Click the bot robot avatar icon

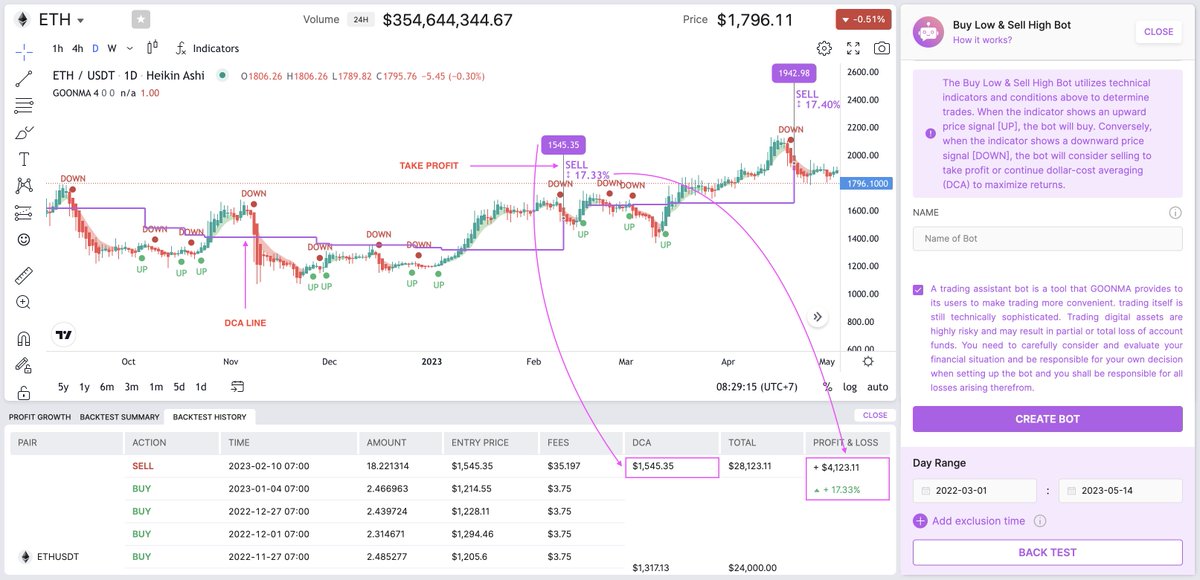928,32
